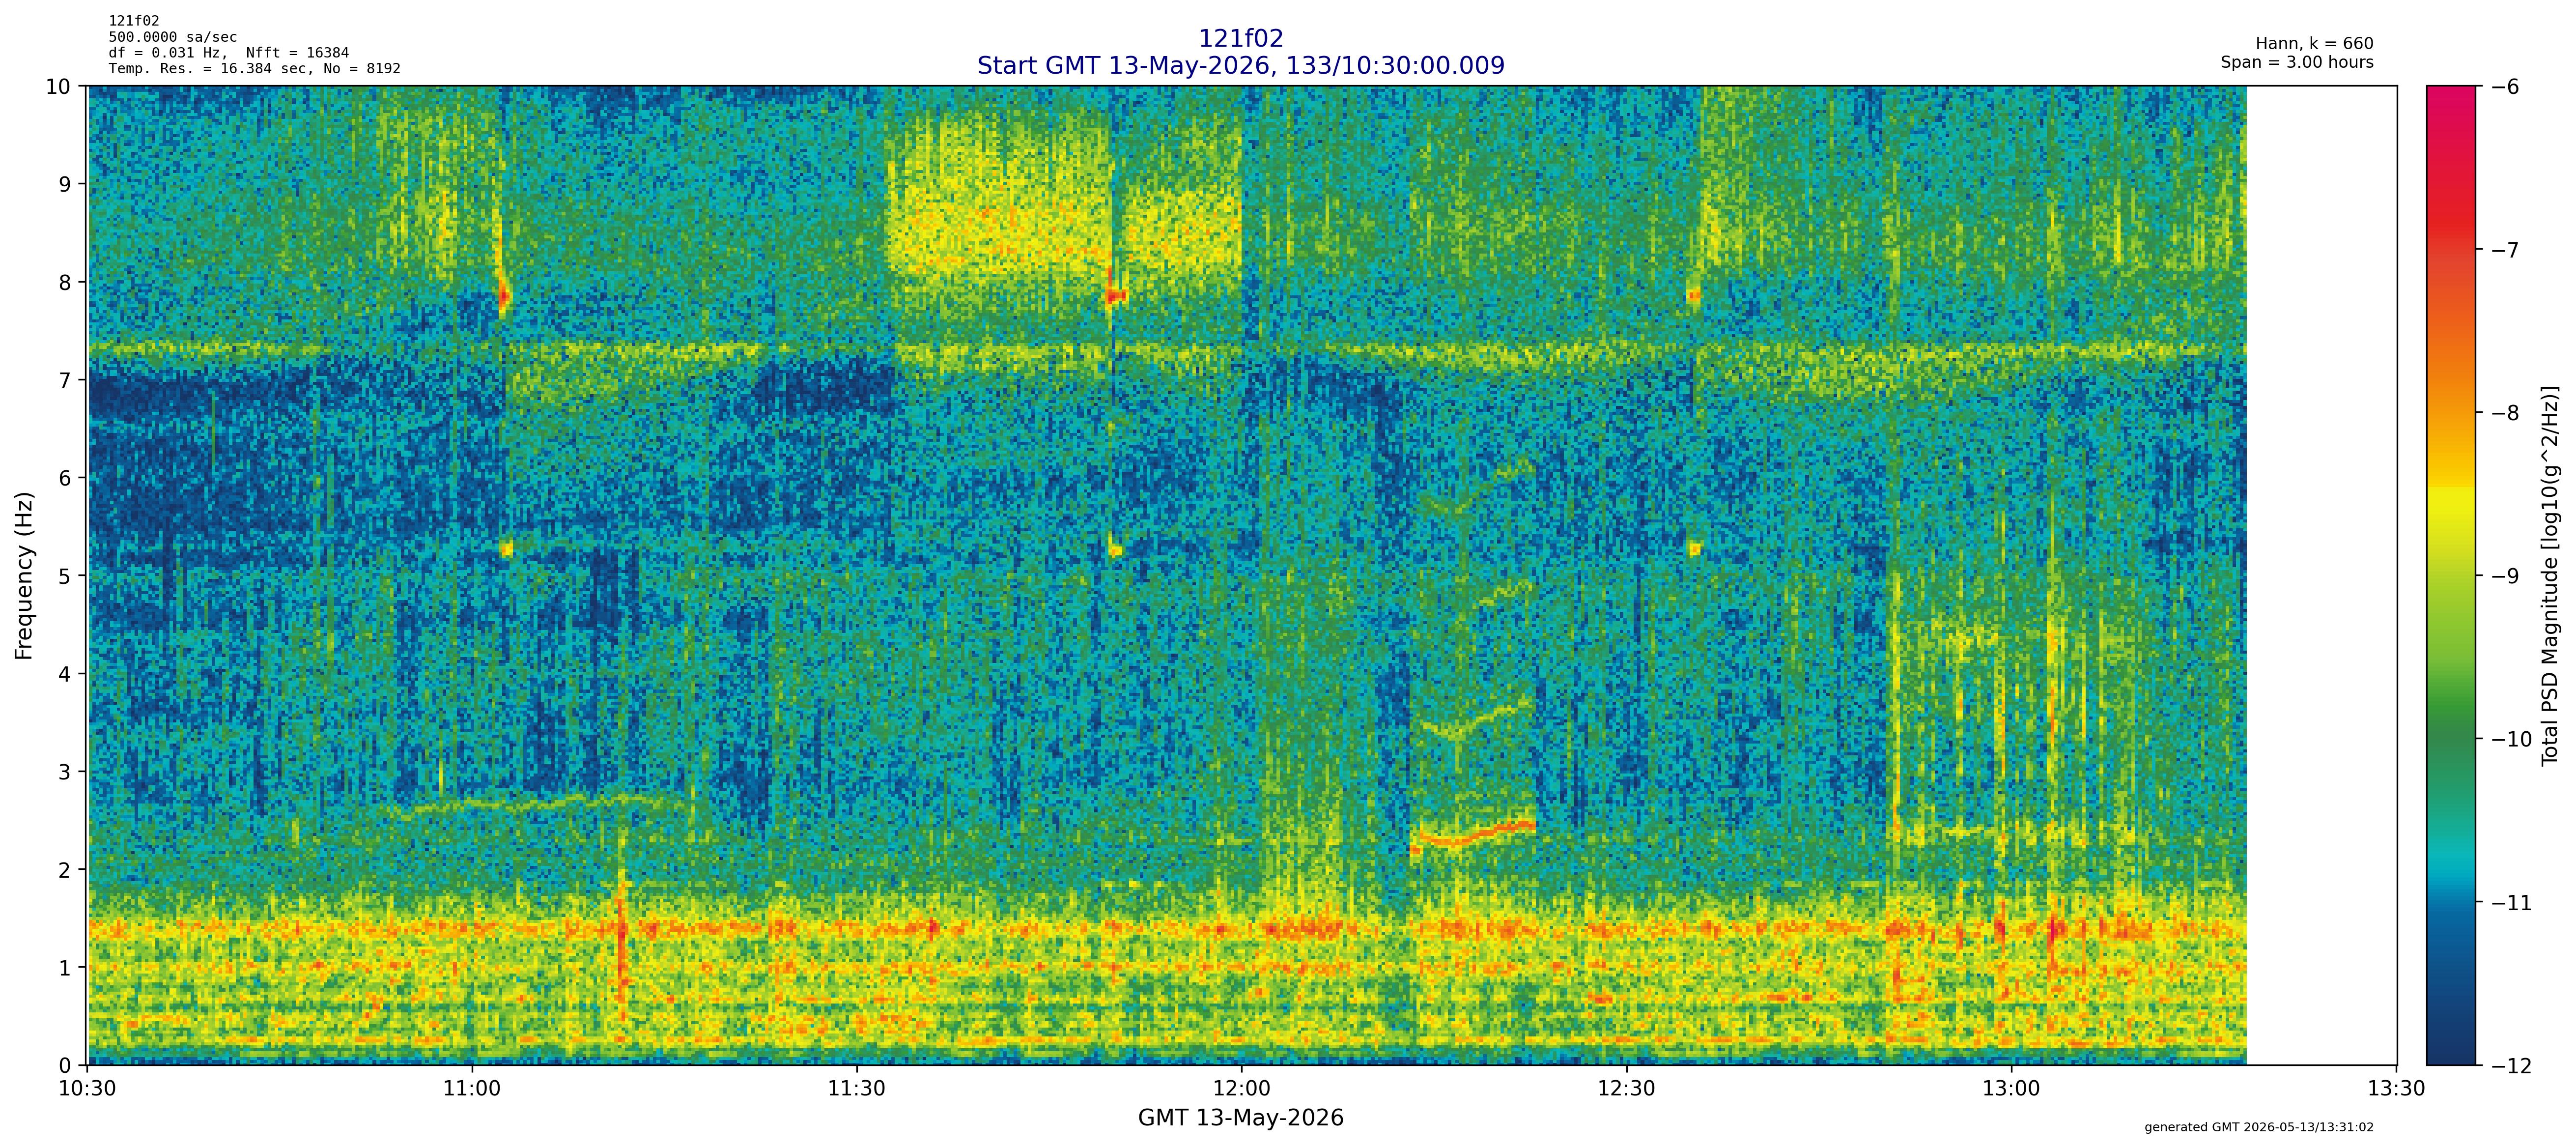Select the 12:00 time axis tick label

(1242, 1088)
